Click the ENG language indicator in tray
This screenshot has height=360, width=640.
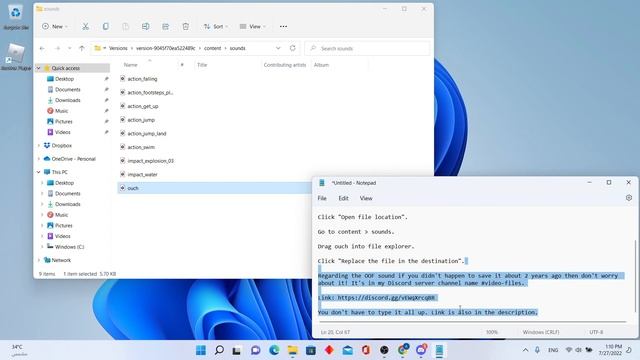553,350
